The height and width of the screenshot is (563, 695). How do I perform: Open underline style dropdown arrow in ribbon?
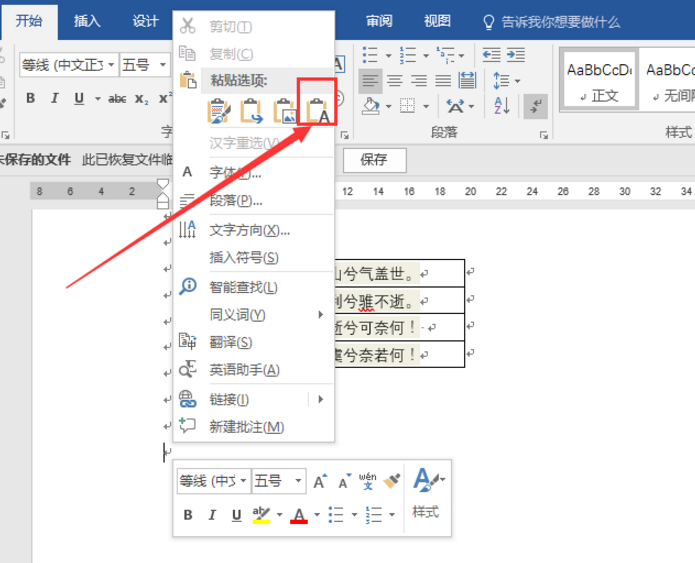pyautogui.click(x=98, y=98)
